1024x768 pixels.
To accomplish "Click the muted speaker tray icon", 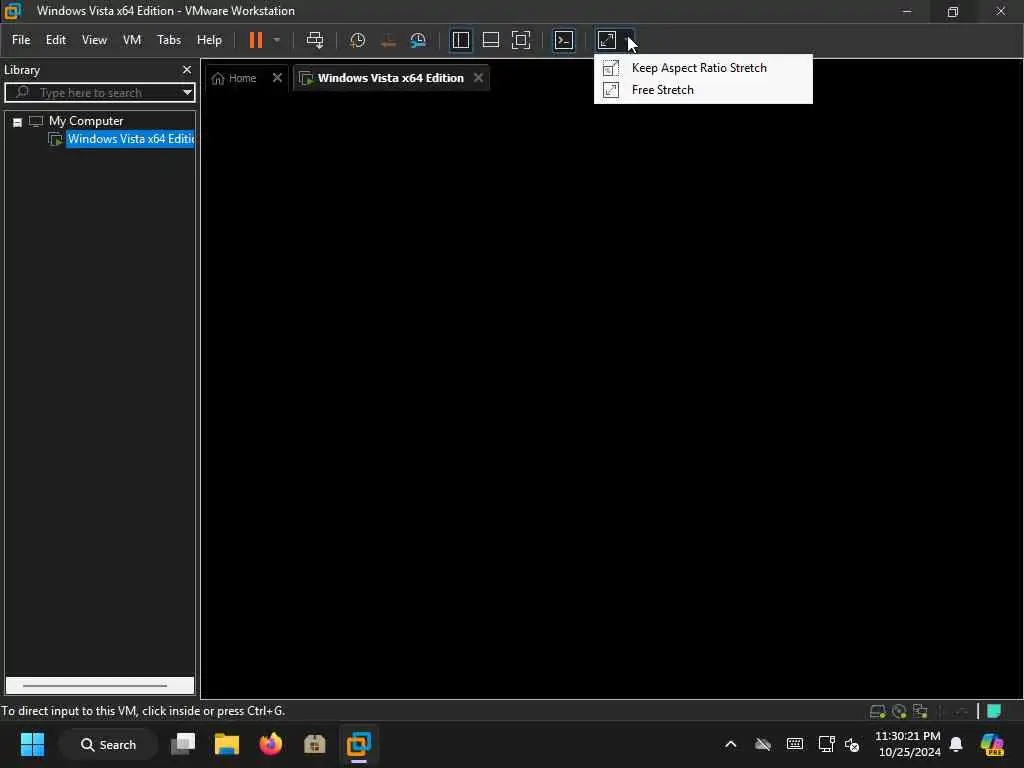I will 852,744.
